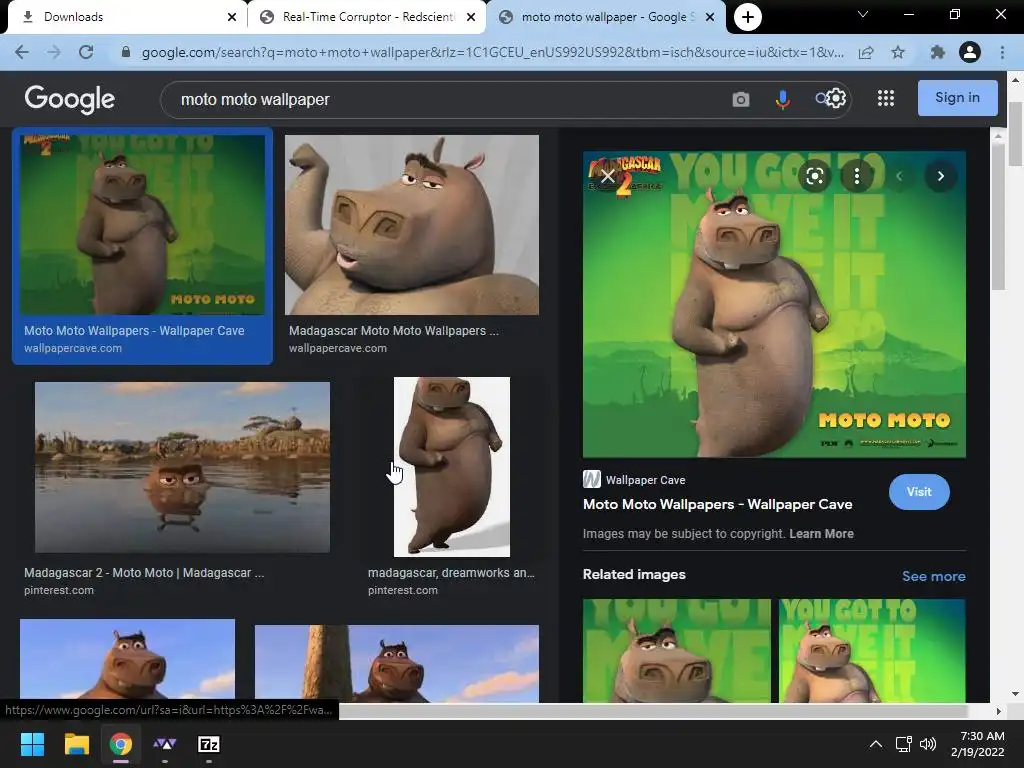Visit the Wallpaper Cave page
Image resolution: width=1024 pixels, height=768 pixels.
pyautogui.click(x=919, y=492)
